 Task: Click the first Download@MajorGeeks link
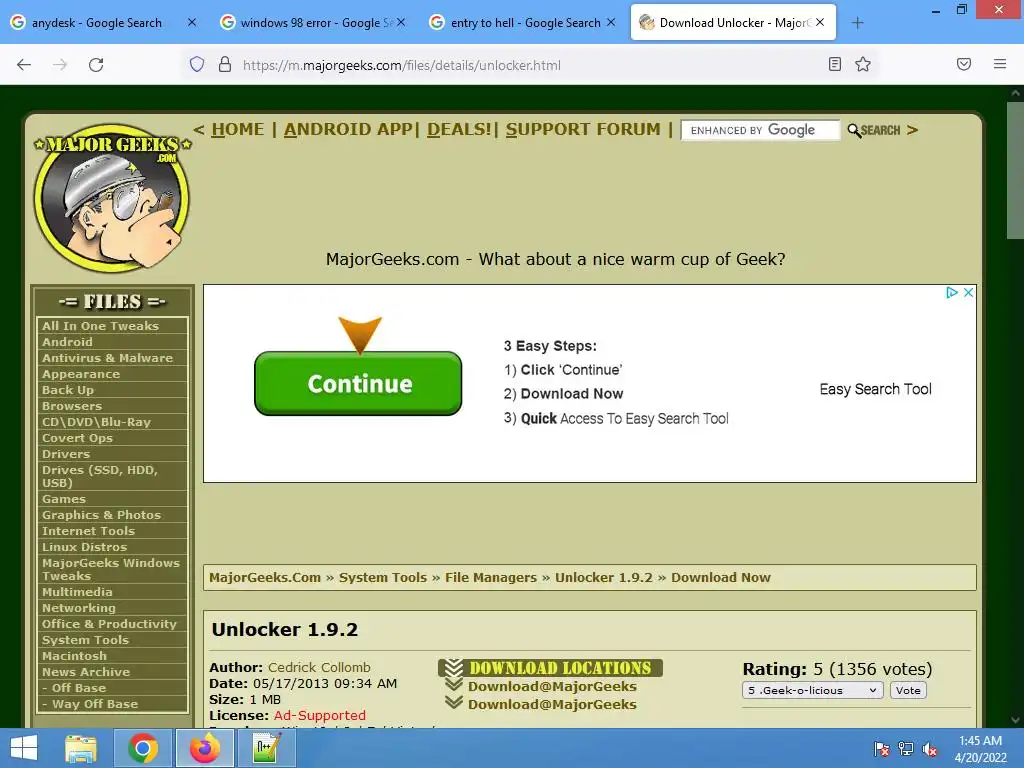click(552, 686)
